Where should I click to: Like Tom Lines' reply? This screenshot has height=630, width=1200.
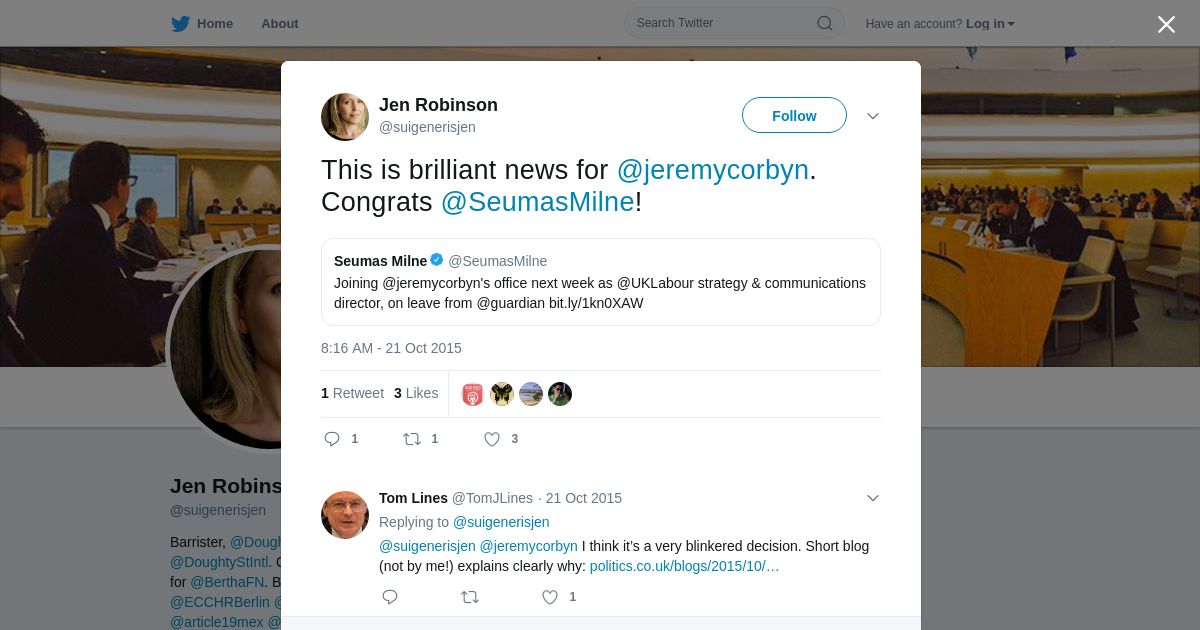point(550,597)
